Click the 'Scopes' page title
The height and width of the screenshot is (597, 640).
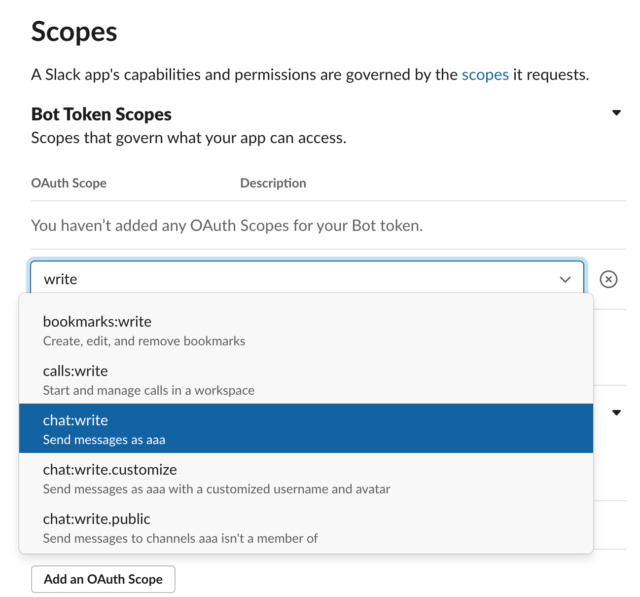74,31
